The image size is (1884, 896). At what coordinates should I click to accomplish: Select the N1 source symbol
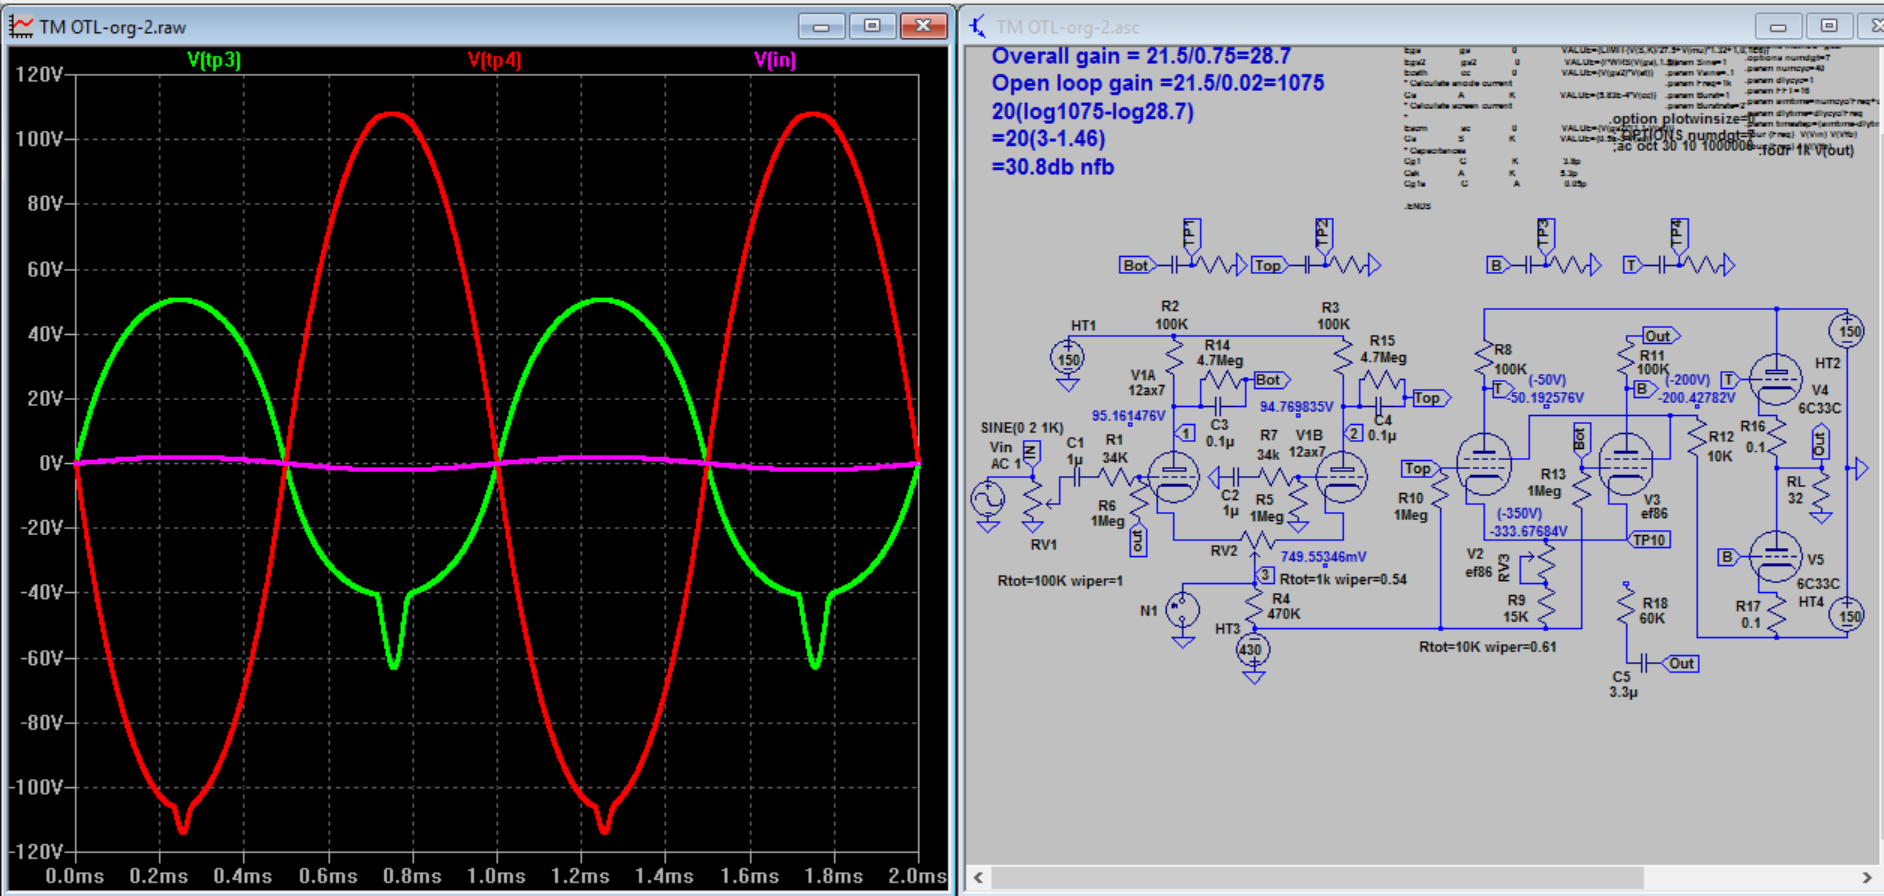pyautogui.click(x=1183, y=609)
